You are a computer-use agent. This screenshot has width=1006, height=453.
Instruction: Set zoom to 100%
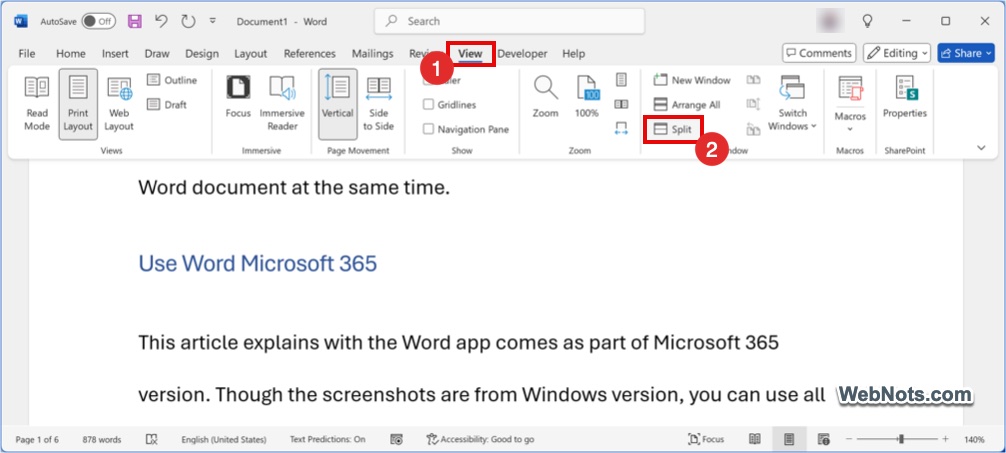click(586, 98)
